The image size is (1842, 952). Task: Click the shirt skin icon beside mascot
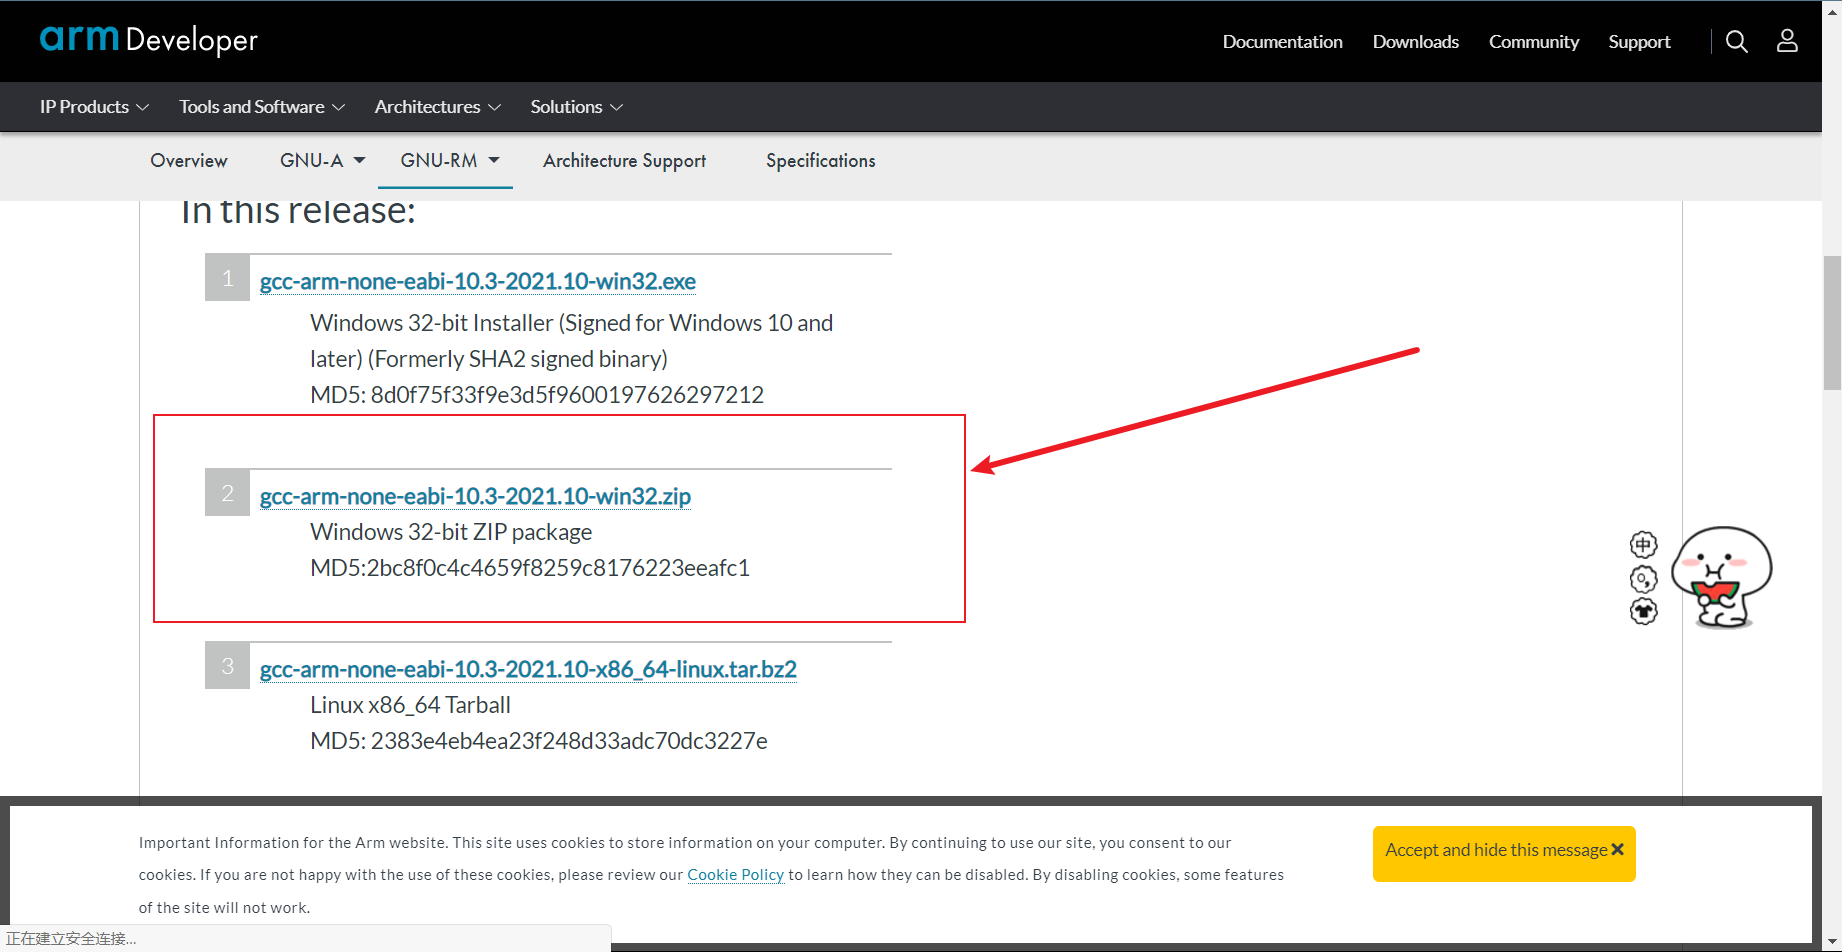1643,611
